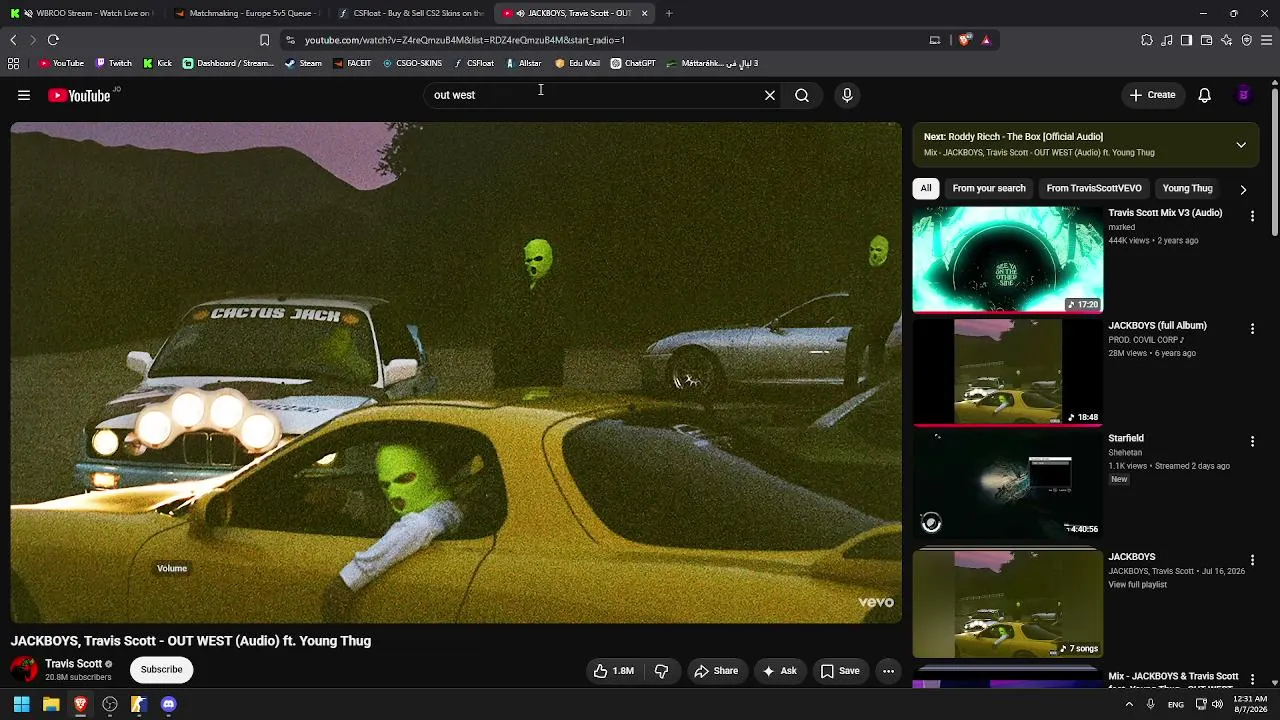Open Twitch bookmark
Viewport: 1280px width, 720px height.
pos(114,63)
